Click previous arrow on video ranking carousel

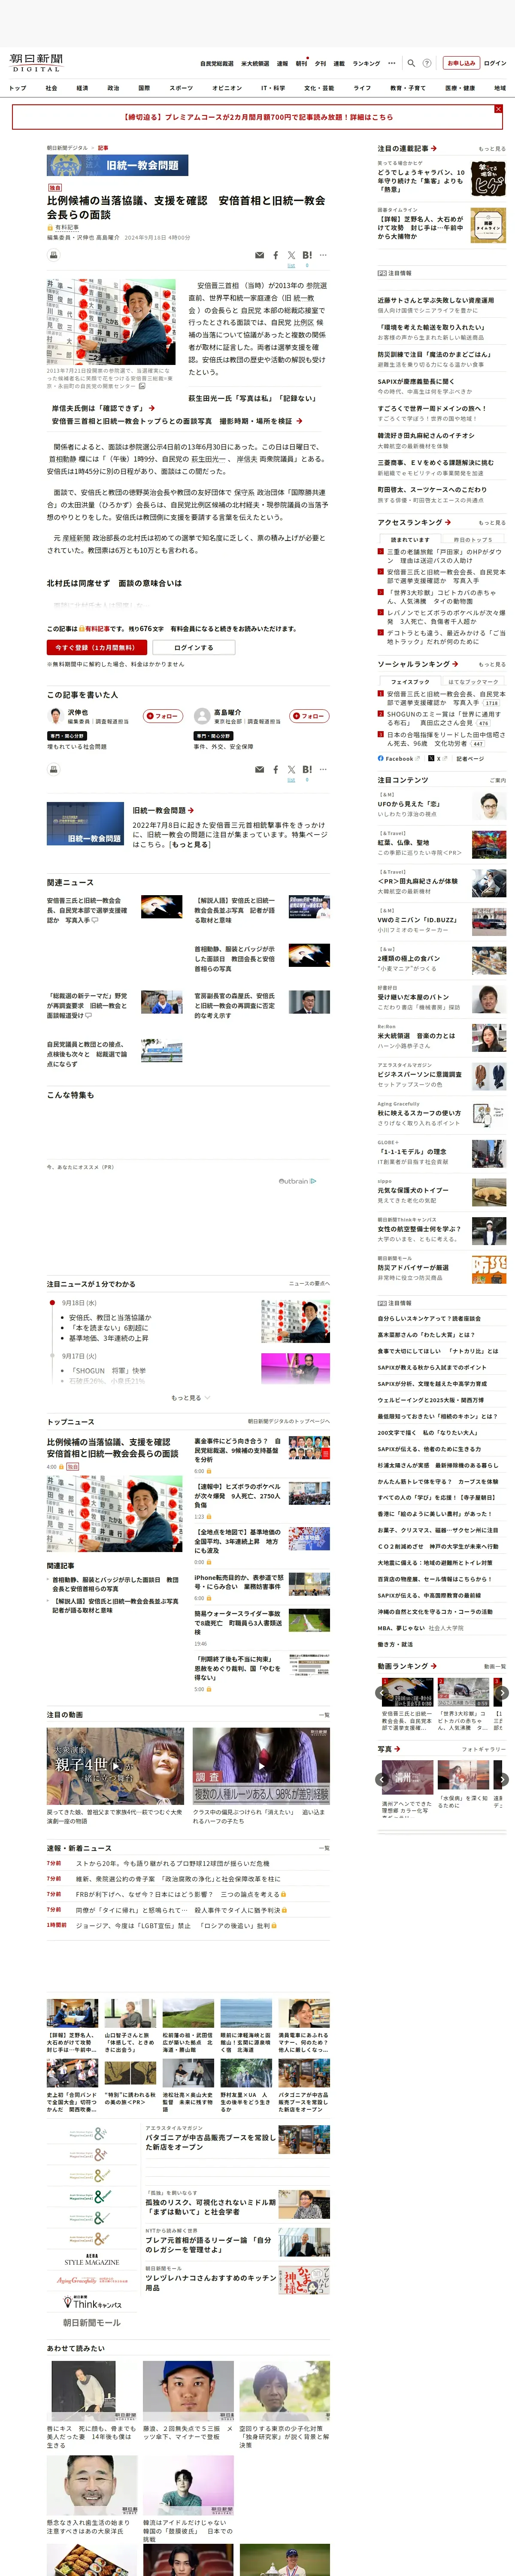pyautogui.click(x=381, y=1693)
